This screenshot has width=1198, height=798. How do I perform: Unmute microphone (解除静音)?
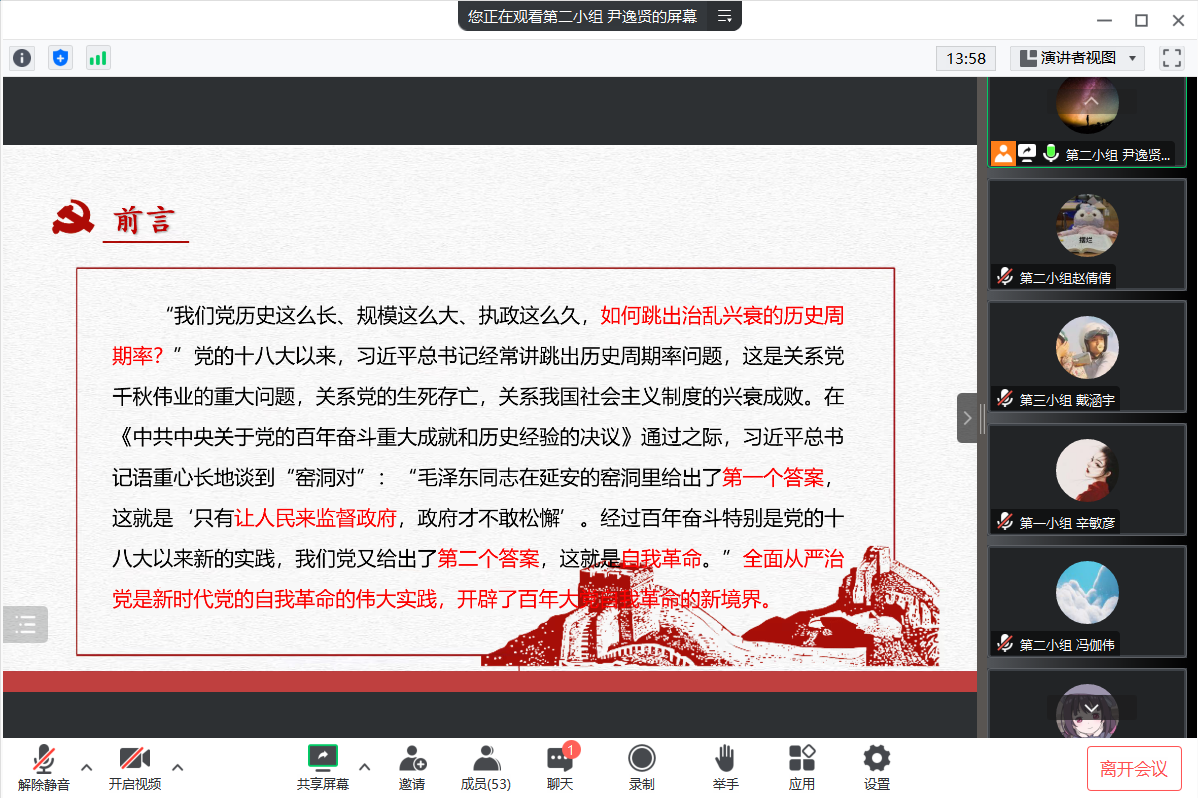tap(44, 768)
